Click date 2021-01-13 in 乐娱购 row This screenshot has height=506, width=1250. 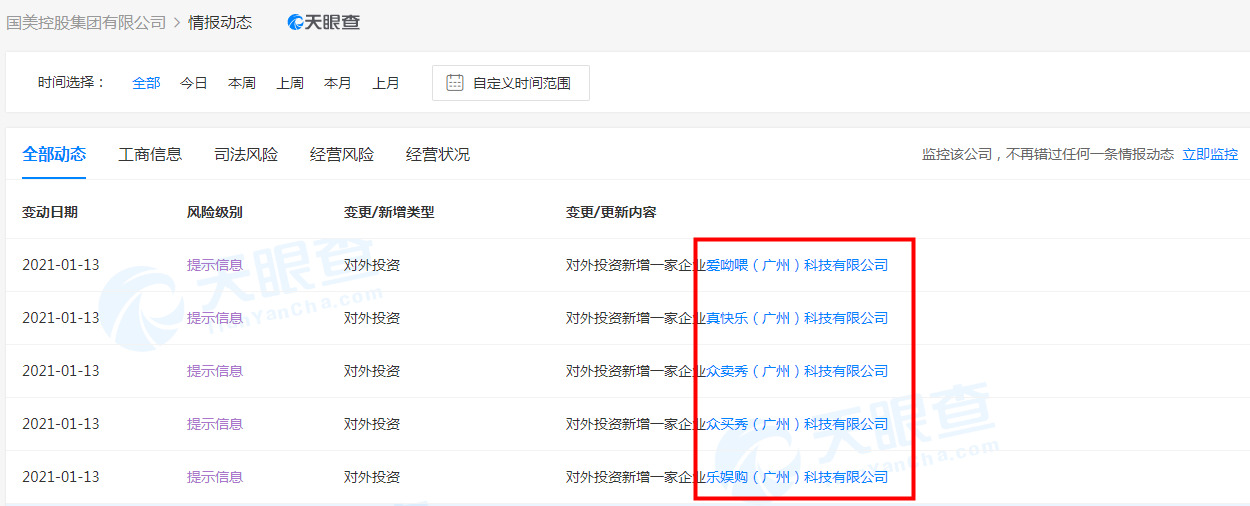[61, 477]
